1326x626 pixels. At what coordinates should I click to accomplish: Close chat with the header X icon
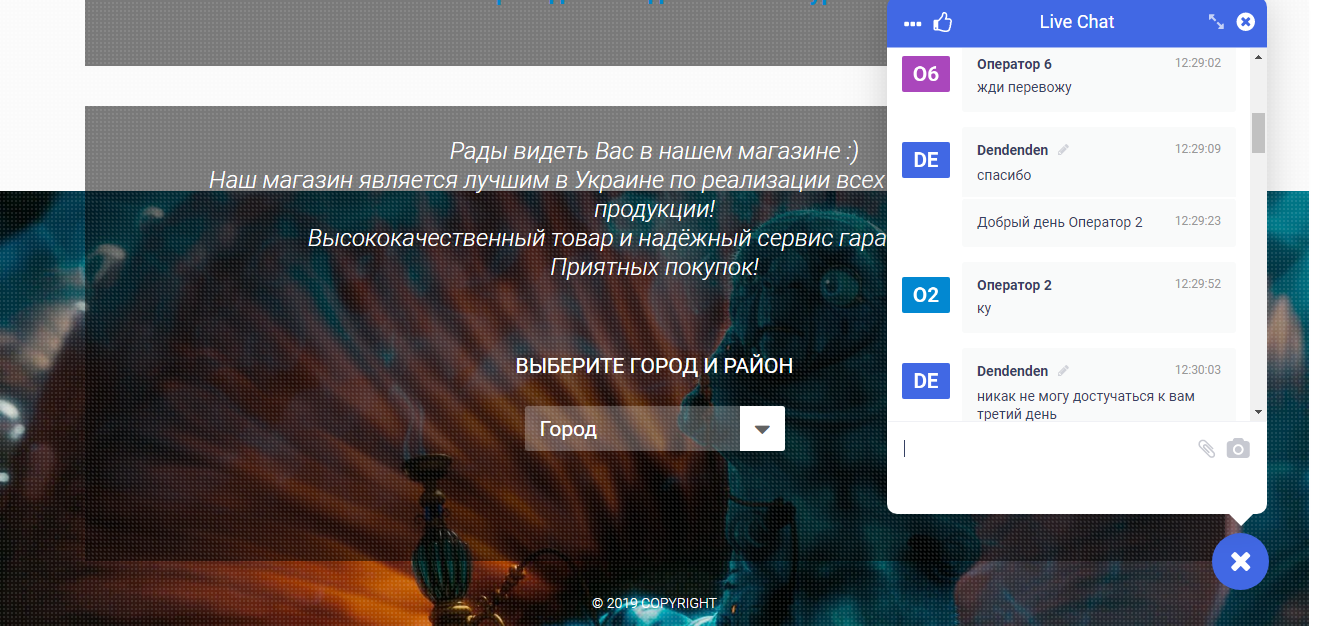click(x=1245, y=22)
